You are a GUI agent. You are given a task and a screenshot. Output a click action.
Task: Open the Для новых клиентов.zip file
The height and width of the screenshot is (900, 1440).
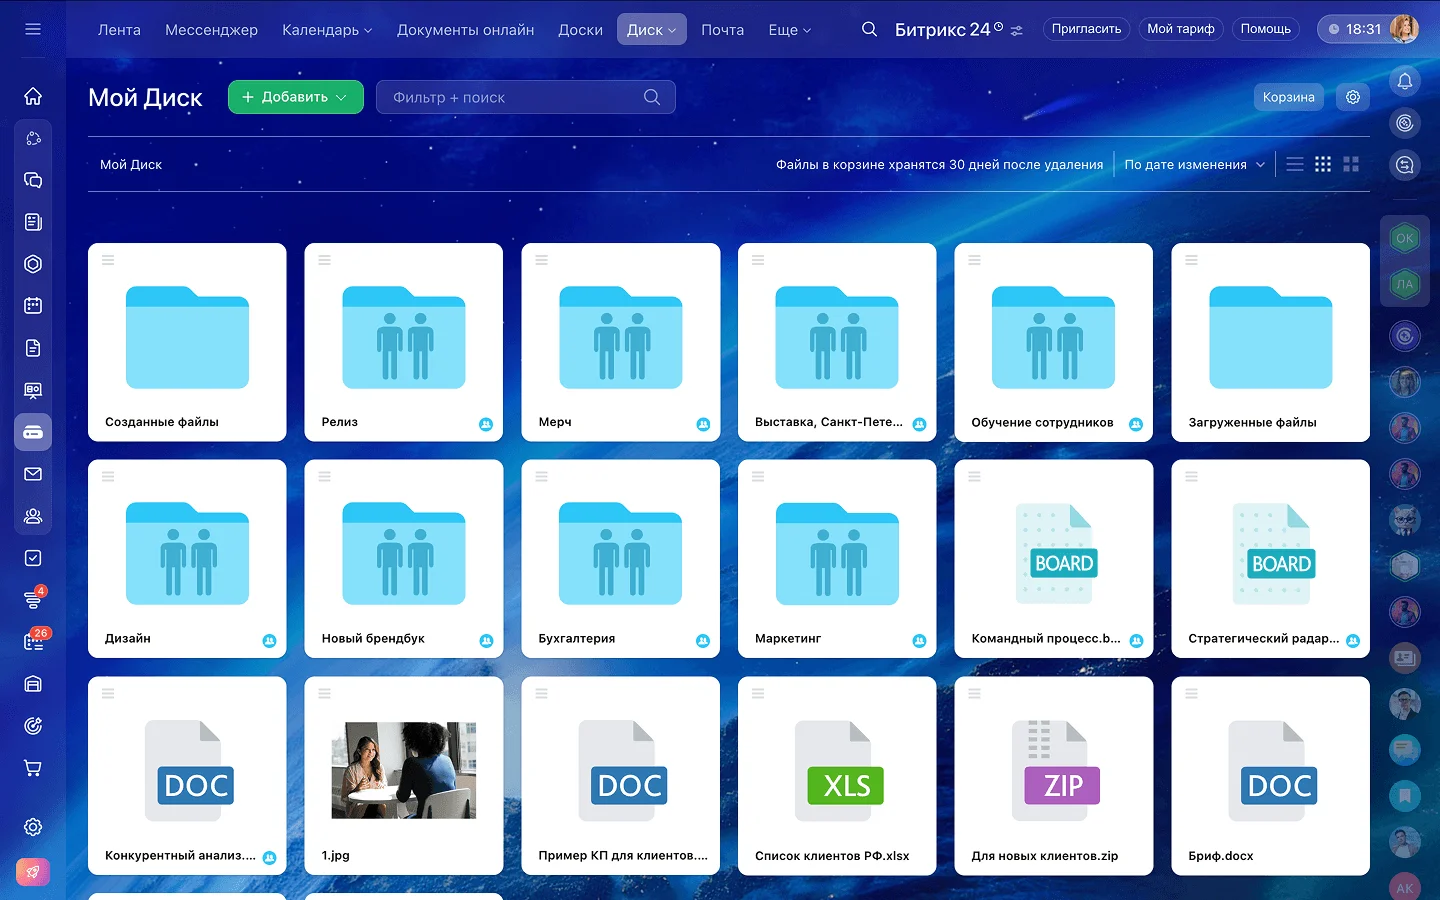coord(1054,775)
